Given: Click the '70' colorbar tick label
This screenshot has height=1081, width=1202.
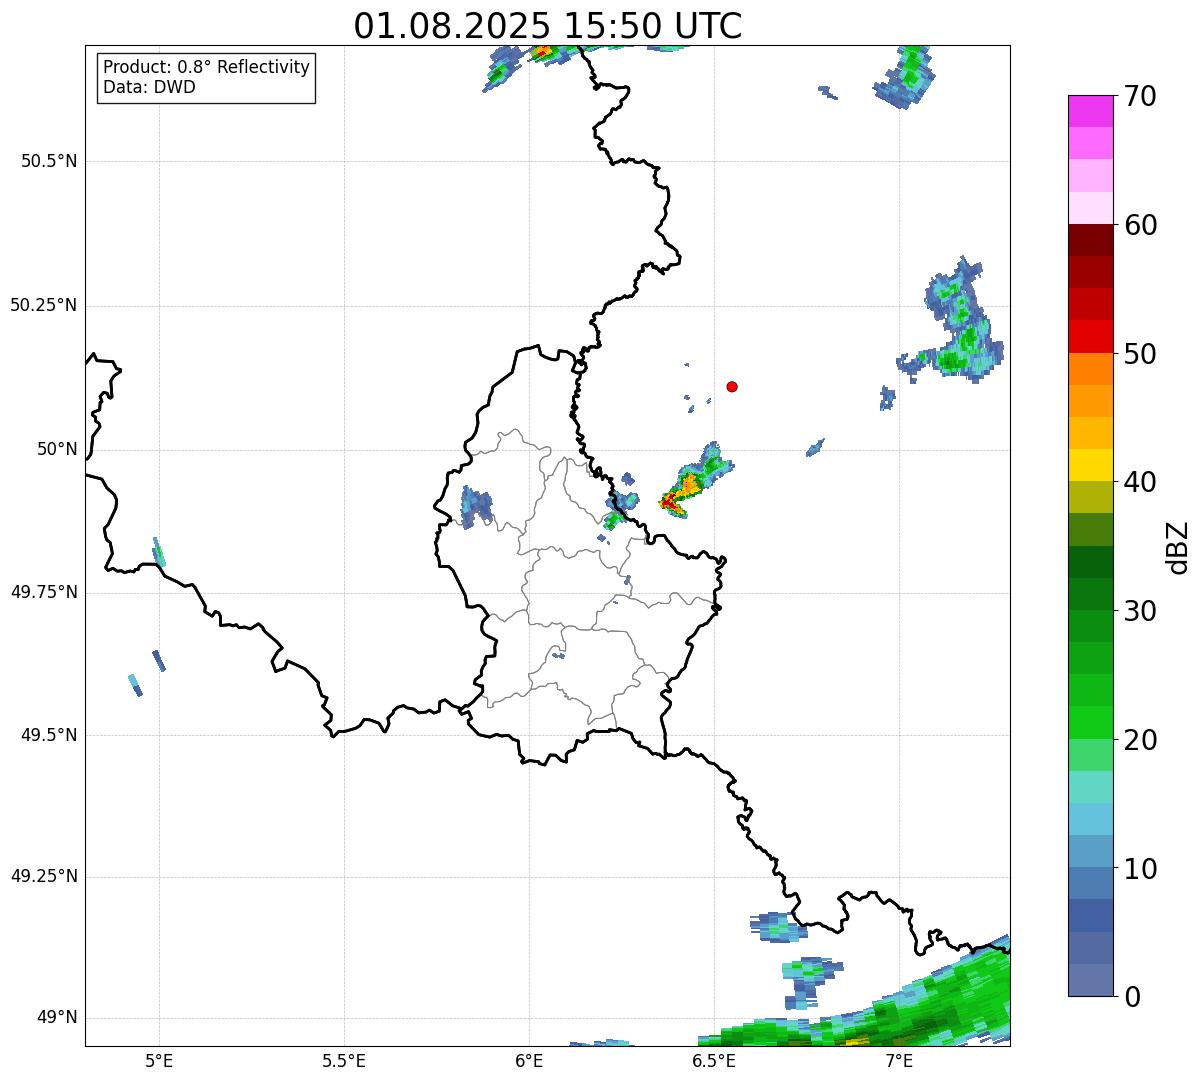Looking at the screenshot, I should coord(1140,96).
